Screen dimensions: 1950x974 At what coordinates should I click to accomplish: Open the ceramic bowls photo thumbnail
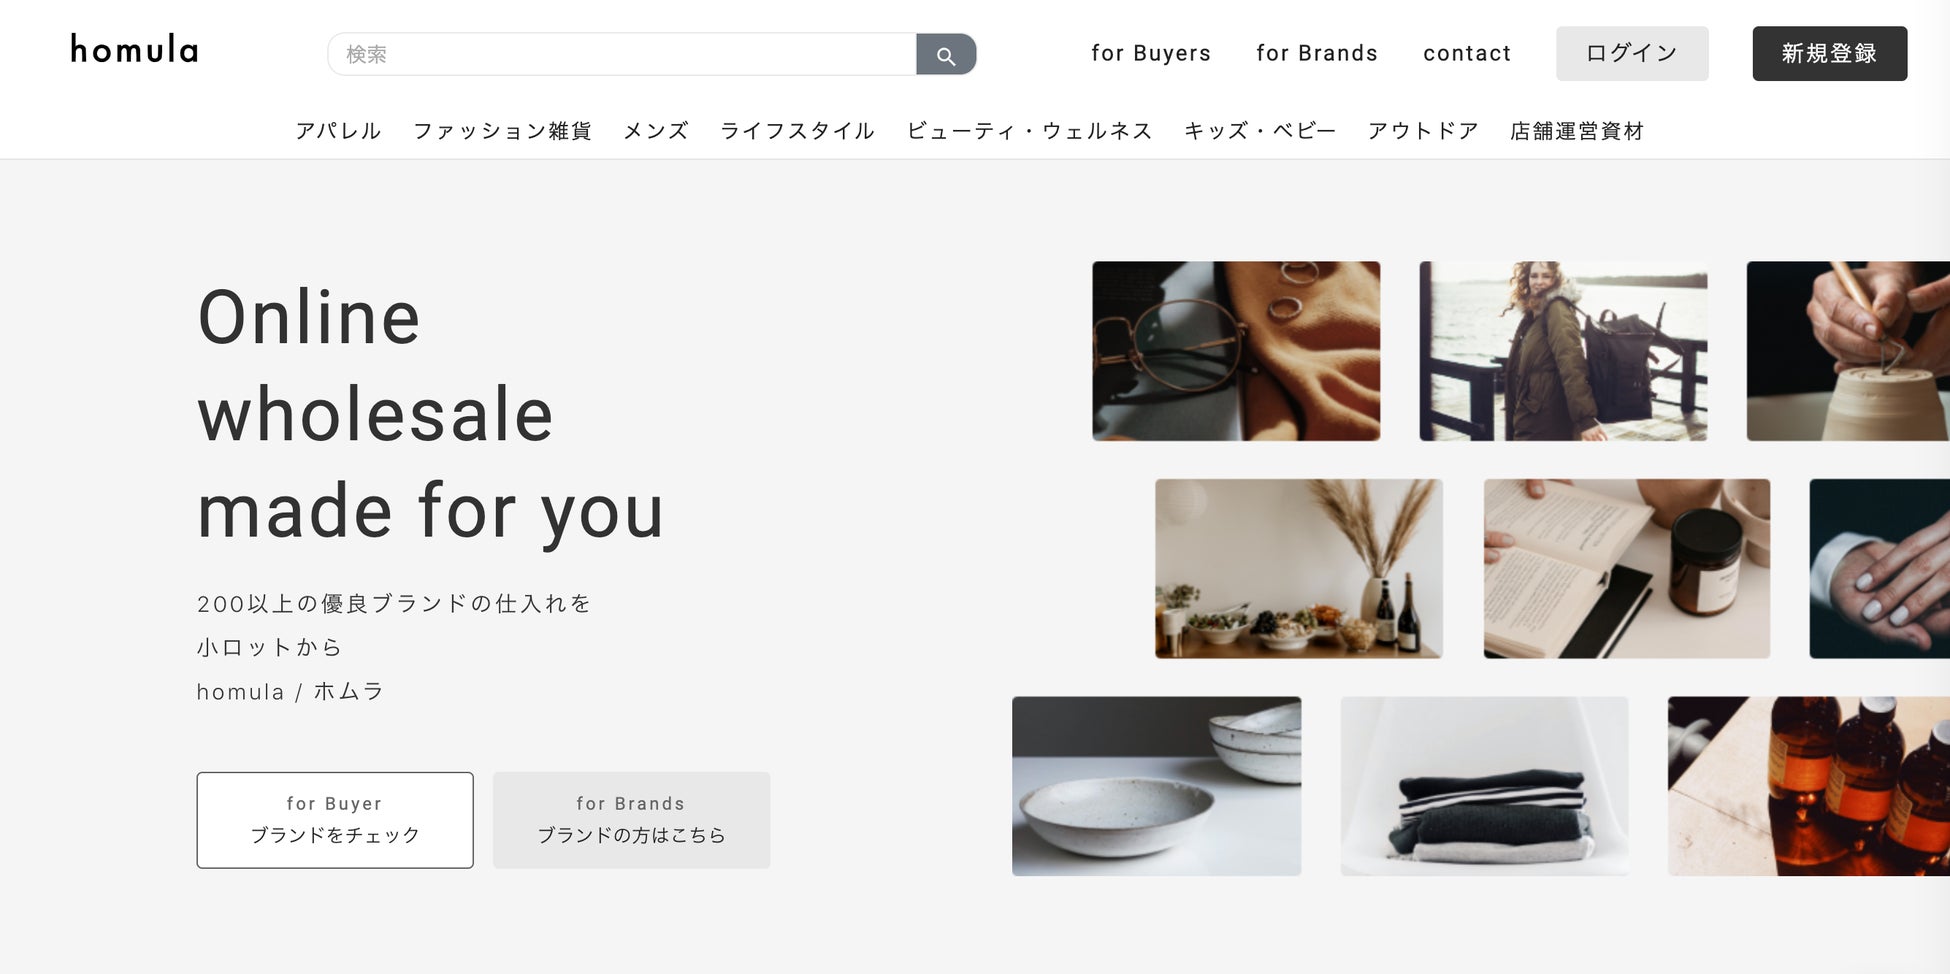(x=1156, y=786)
